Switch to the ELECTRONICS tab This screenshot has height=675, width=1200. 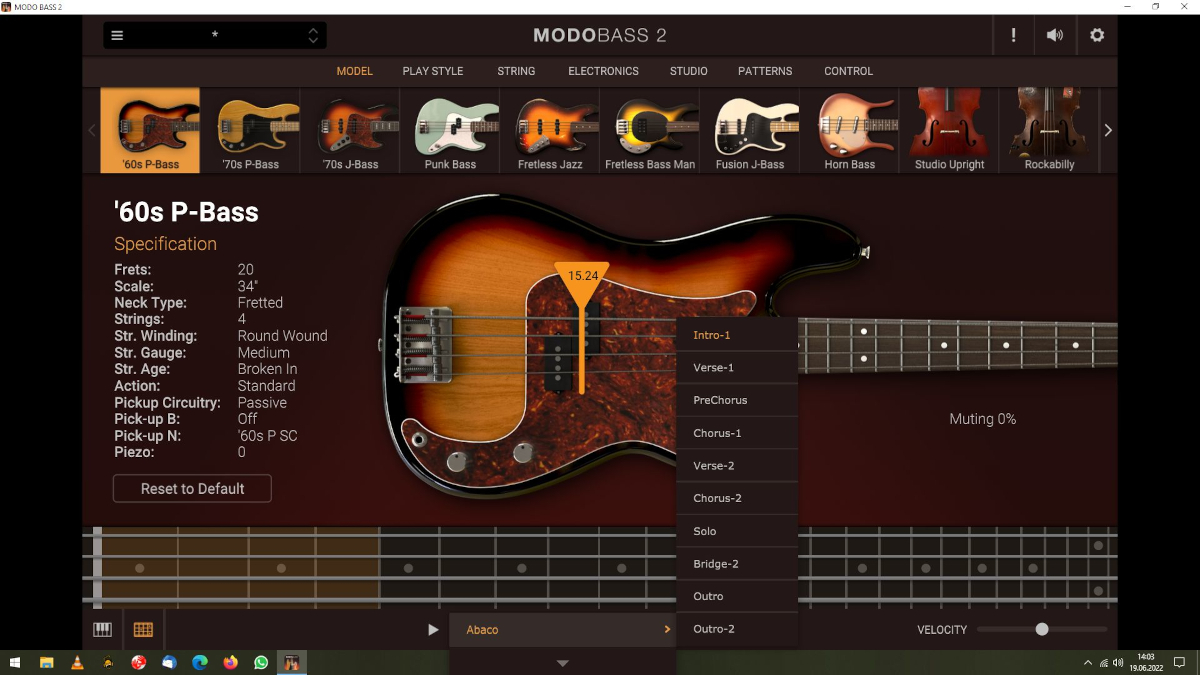pos(603,71)
